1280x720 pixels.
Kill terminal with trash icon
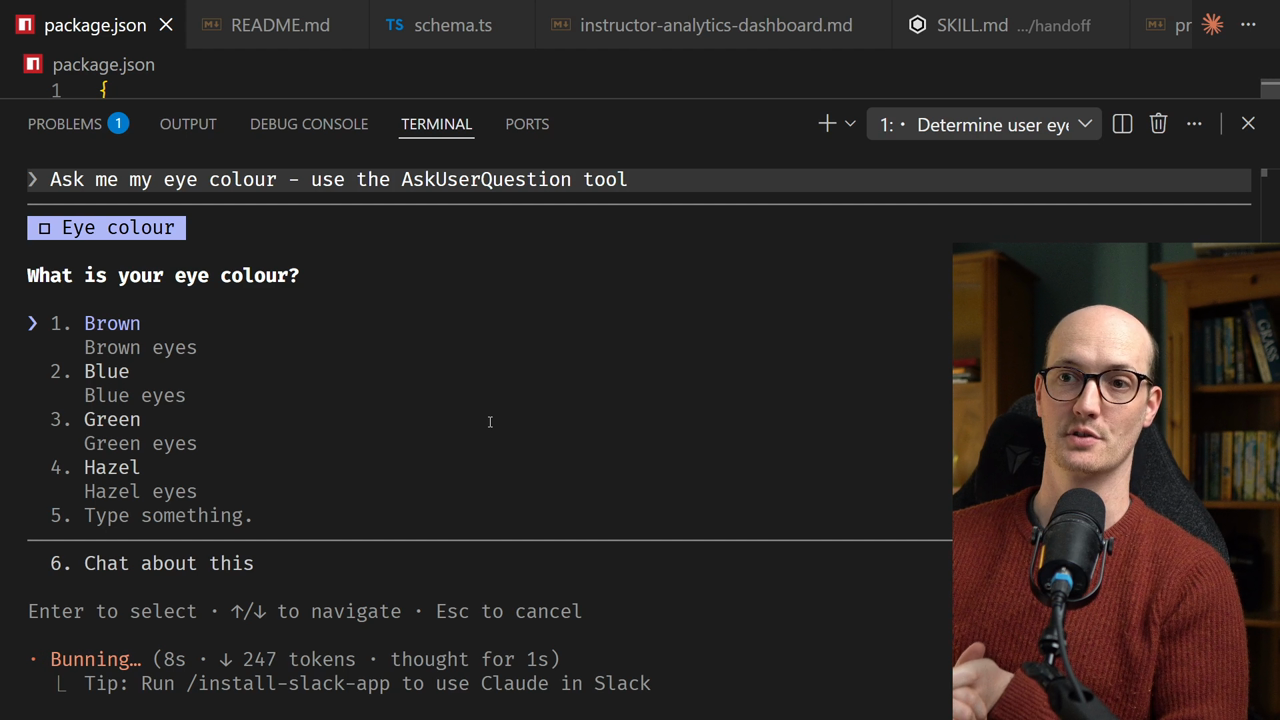[1158, 124]
